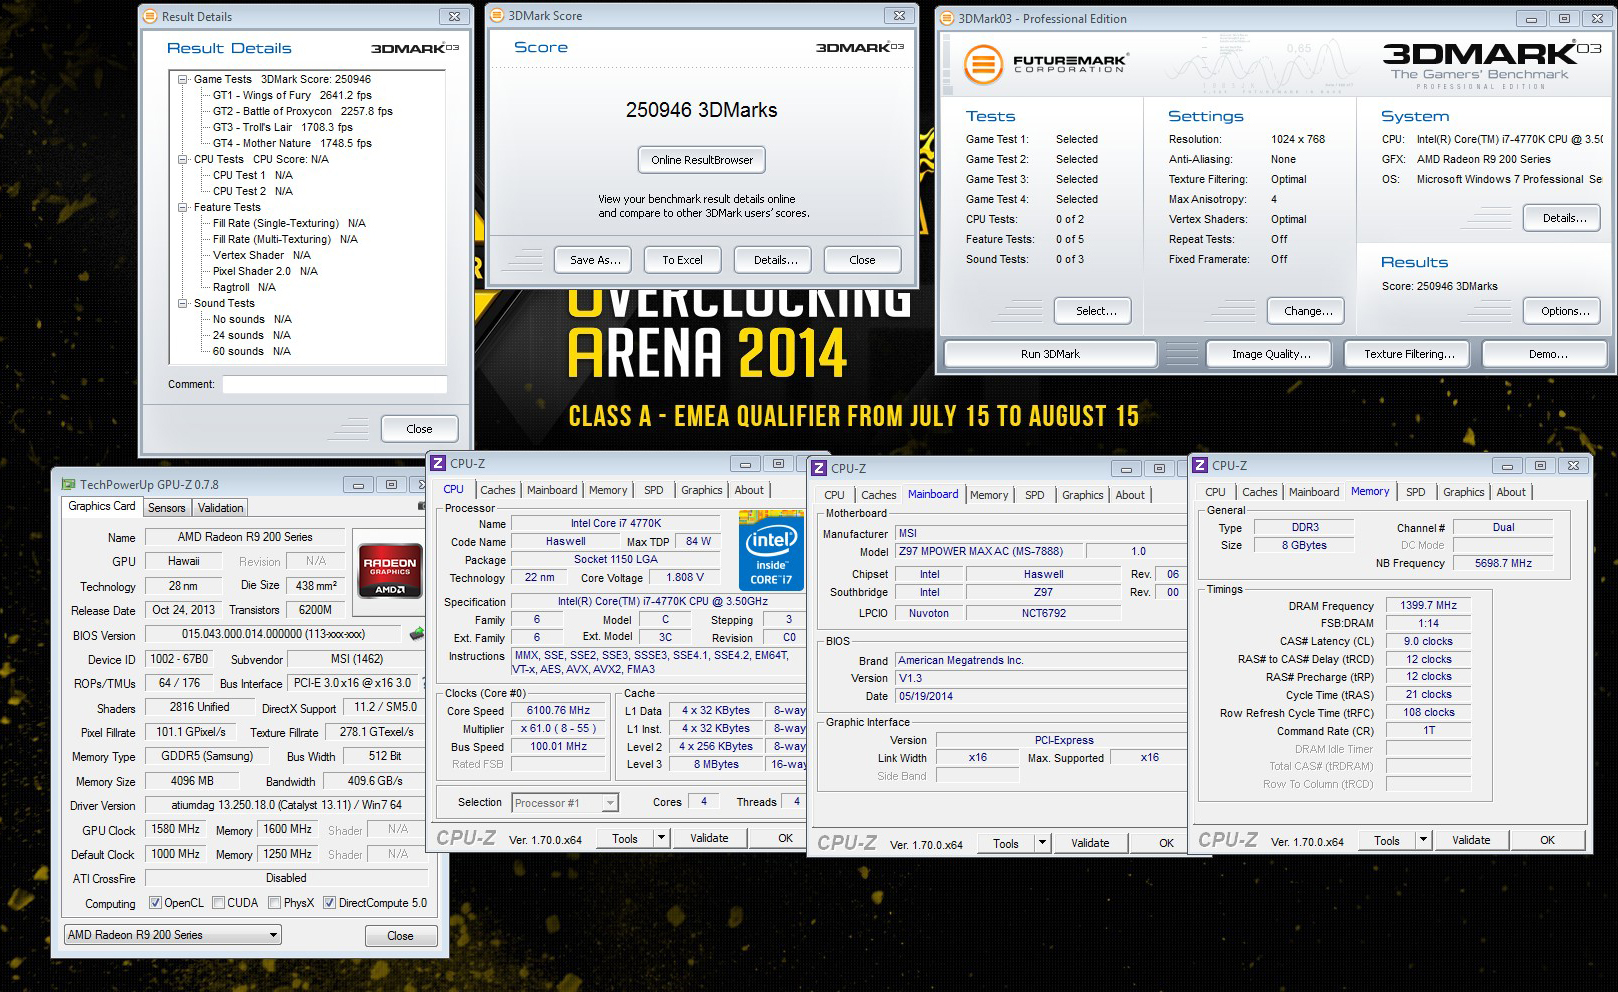Click the Radeon Graphics logo in GPU-Z
The image size is (1618, 992).
[390, 570]
